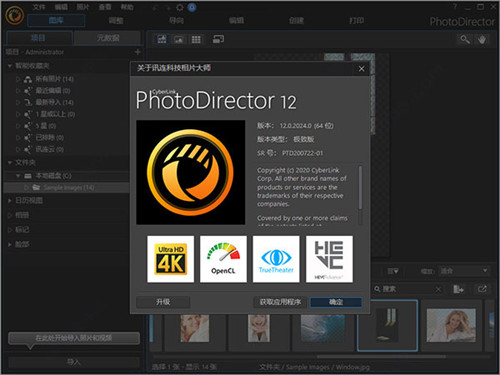Select the 已排除 (0) collection
Screen dimensions: 500x375
point(50,138)
